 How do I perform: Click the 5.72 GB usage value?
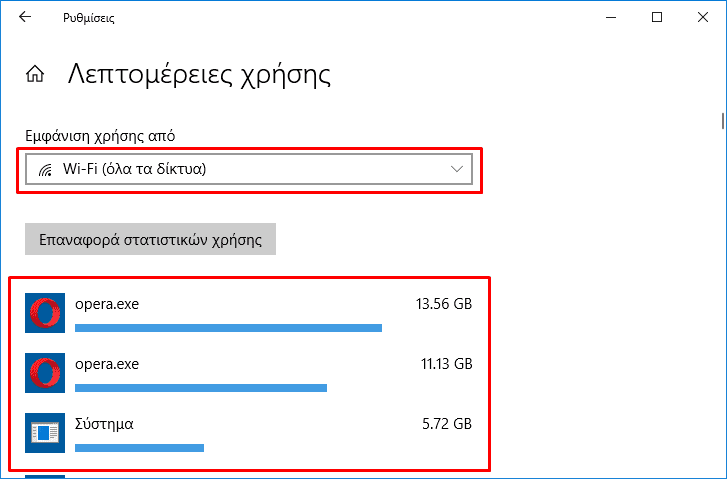[x=447, y=424]
